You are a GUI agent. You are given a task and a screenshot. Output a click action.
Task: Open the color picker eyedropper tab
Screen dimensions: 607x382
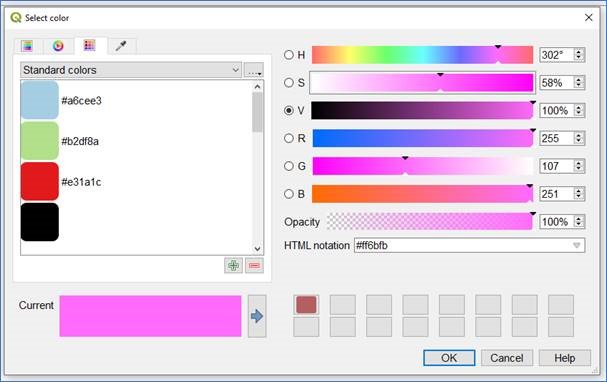121,46
